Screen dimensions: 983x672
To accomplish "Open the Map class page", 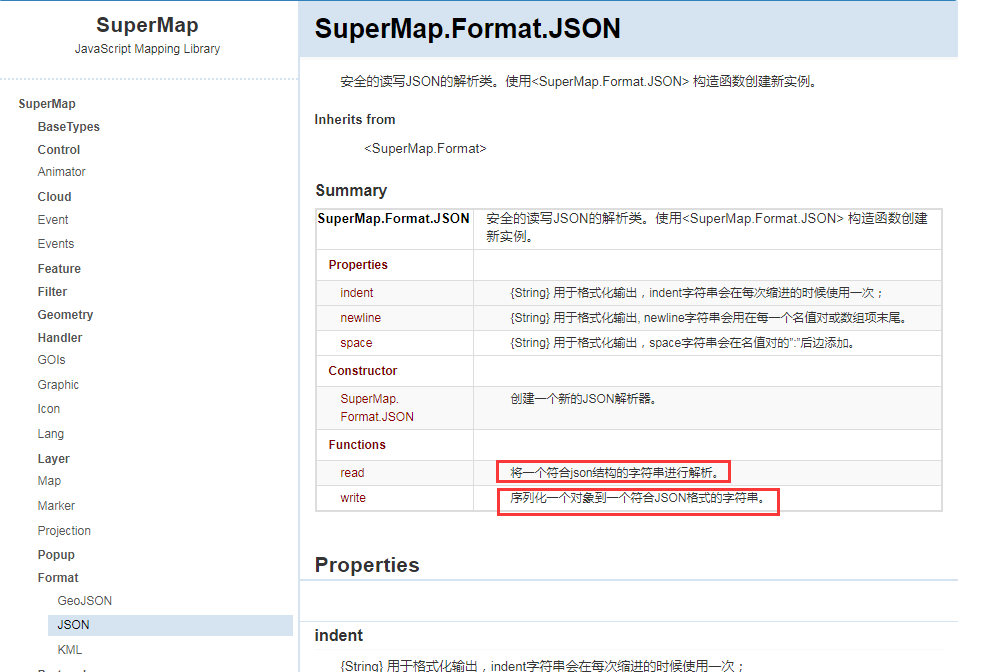I will [x=49, y=481].
